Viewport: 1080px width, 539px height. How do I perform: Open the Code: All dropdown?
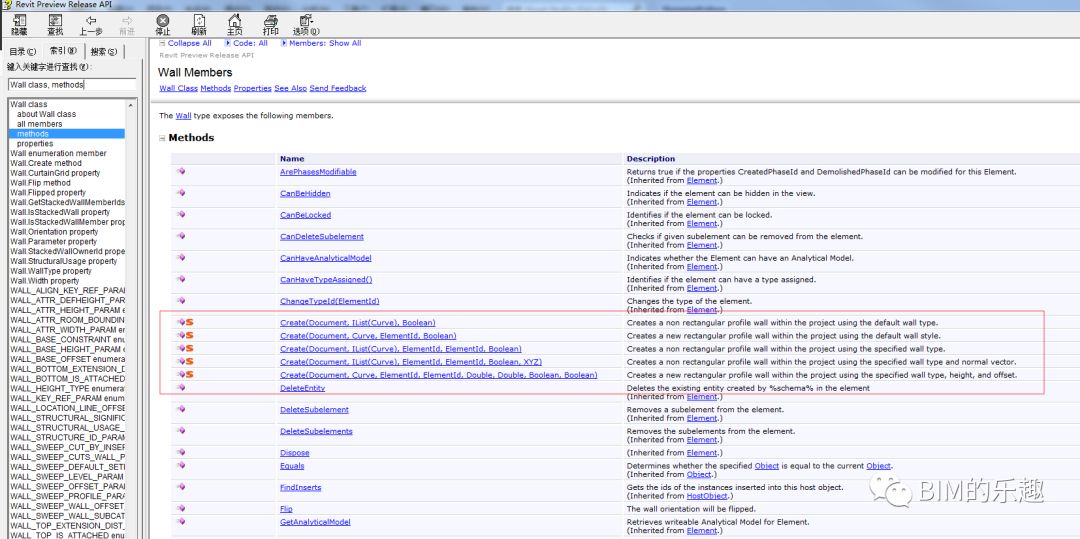[x=247, y=43]
